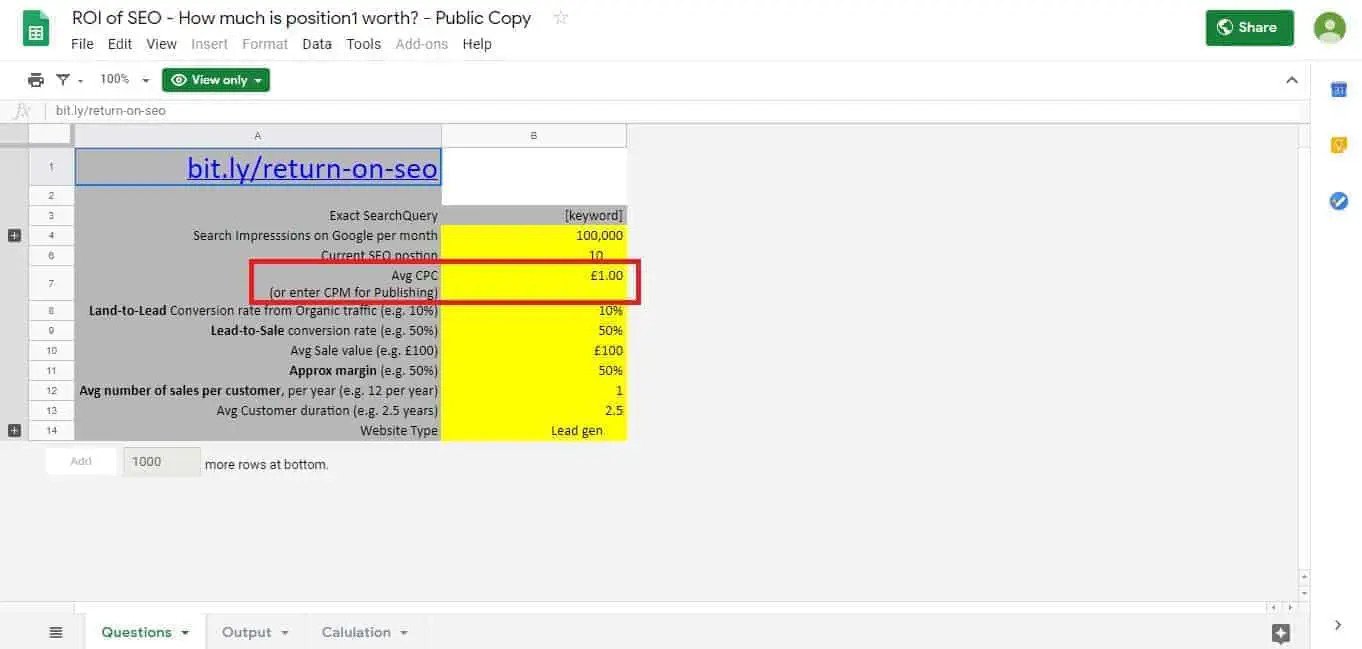The image size is (1362, 649).
Task: Open the Output tab dropdown arrow
Action: [x=285, y=633]
